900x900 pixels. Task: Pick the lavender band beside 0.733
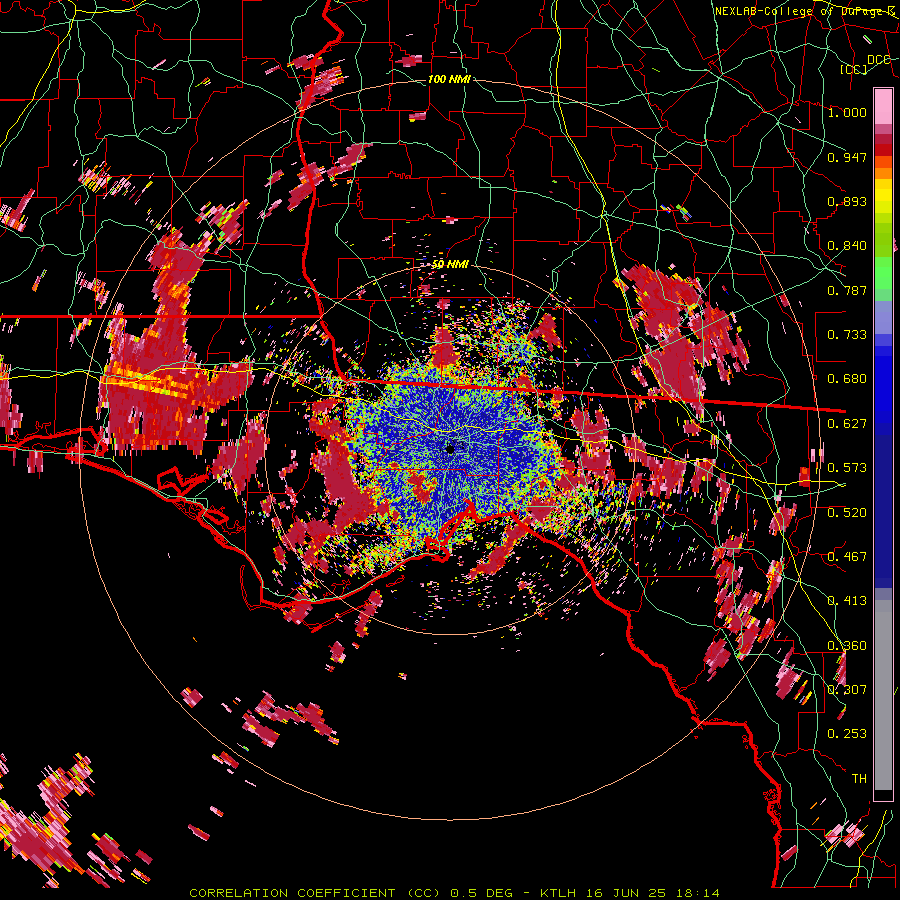coord(883,317)
